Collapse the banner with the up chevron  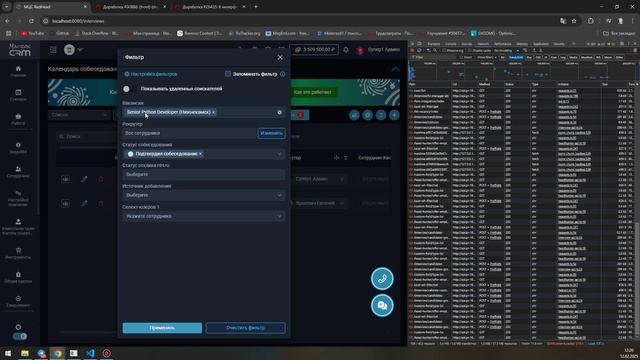(x=395, y=69)
